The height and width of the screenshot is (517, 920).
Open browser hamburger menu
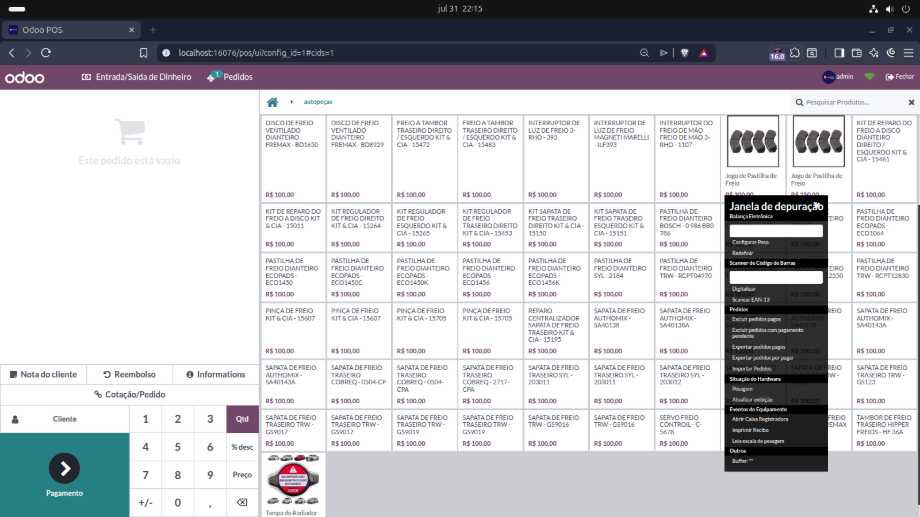click(x=908, y=53)
